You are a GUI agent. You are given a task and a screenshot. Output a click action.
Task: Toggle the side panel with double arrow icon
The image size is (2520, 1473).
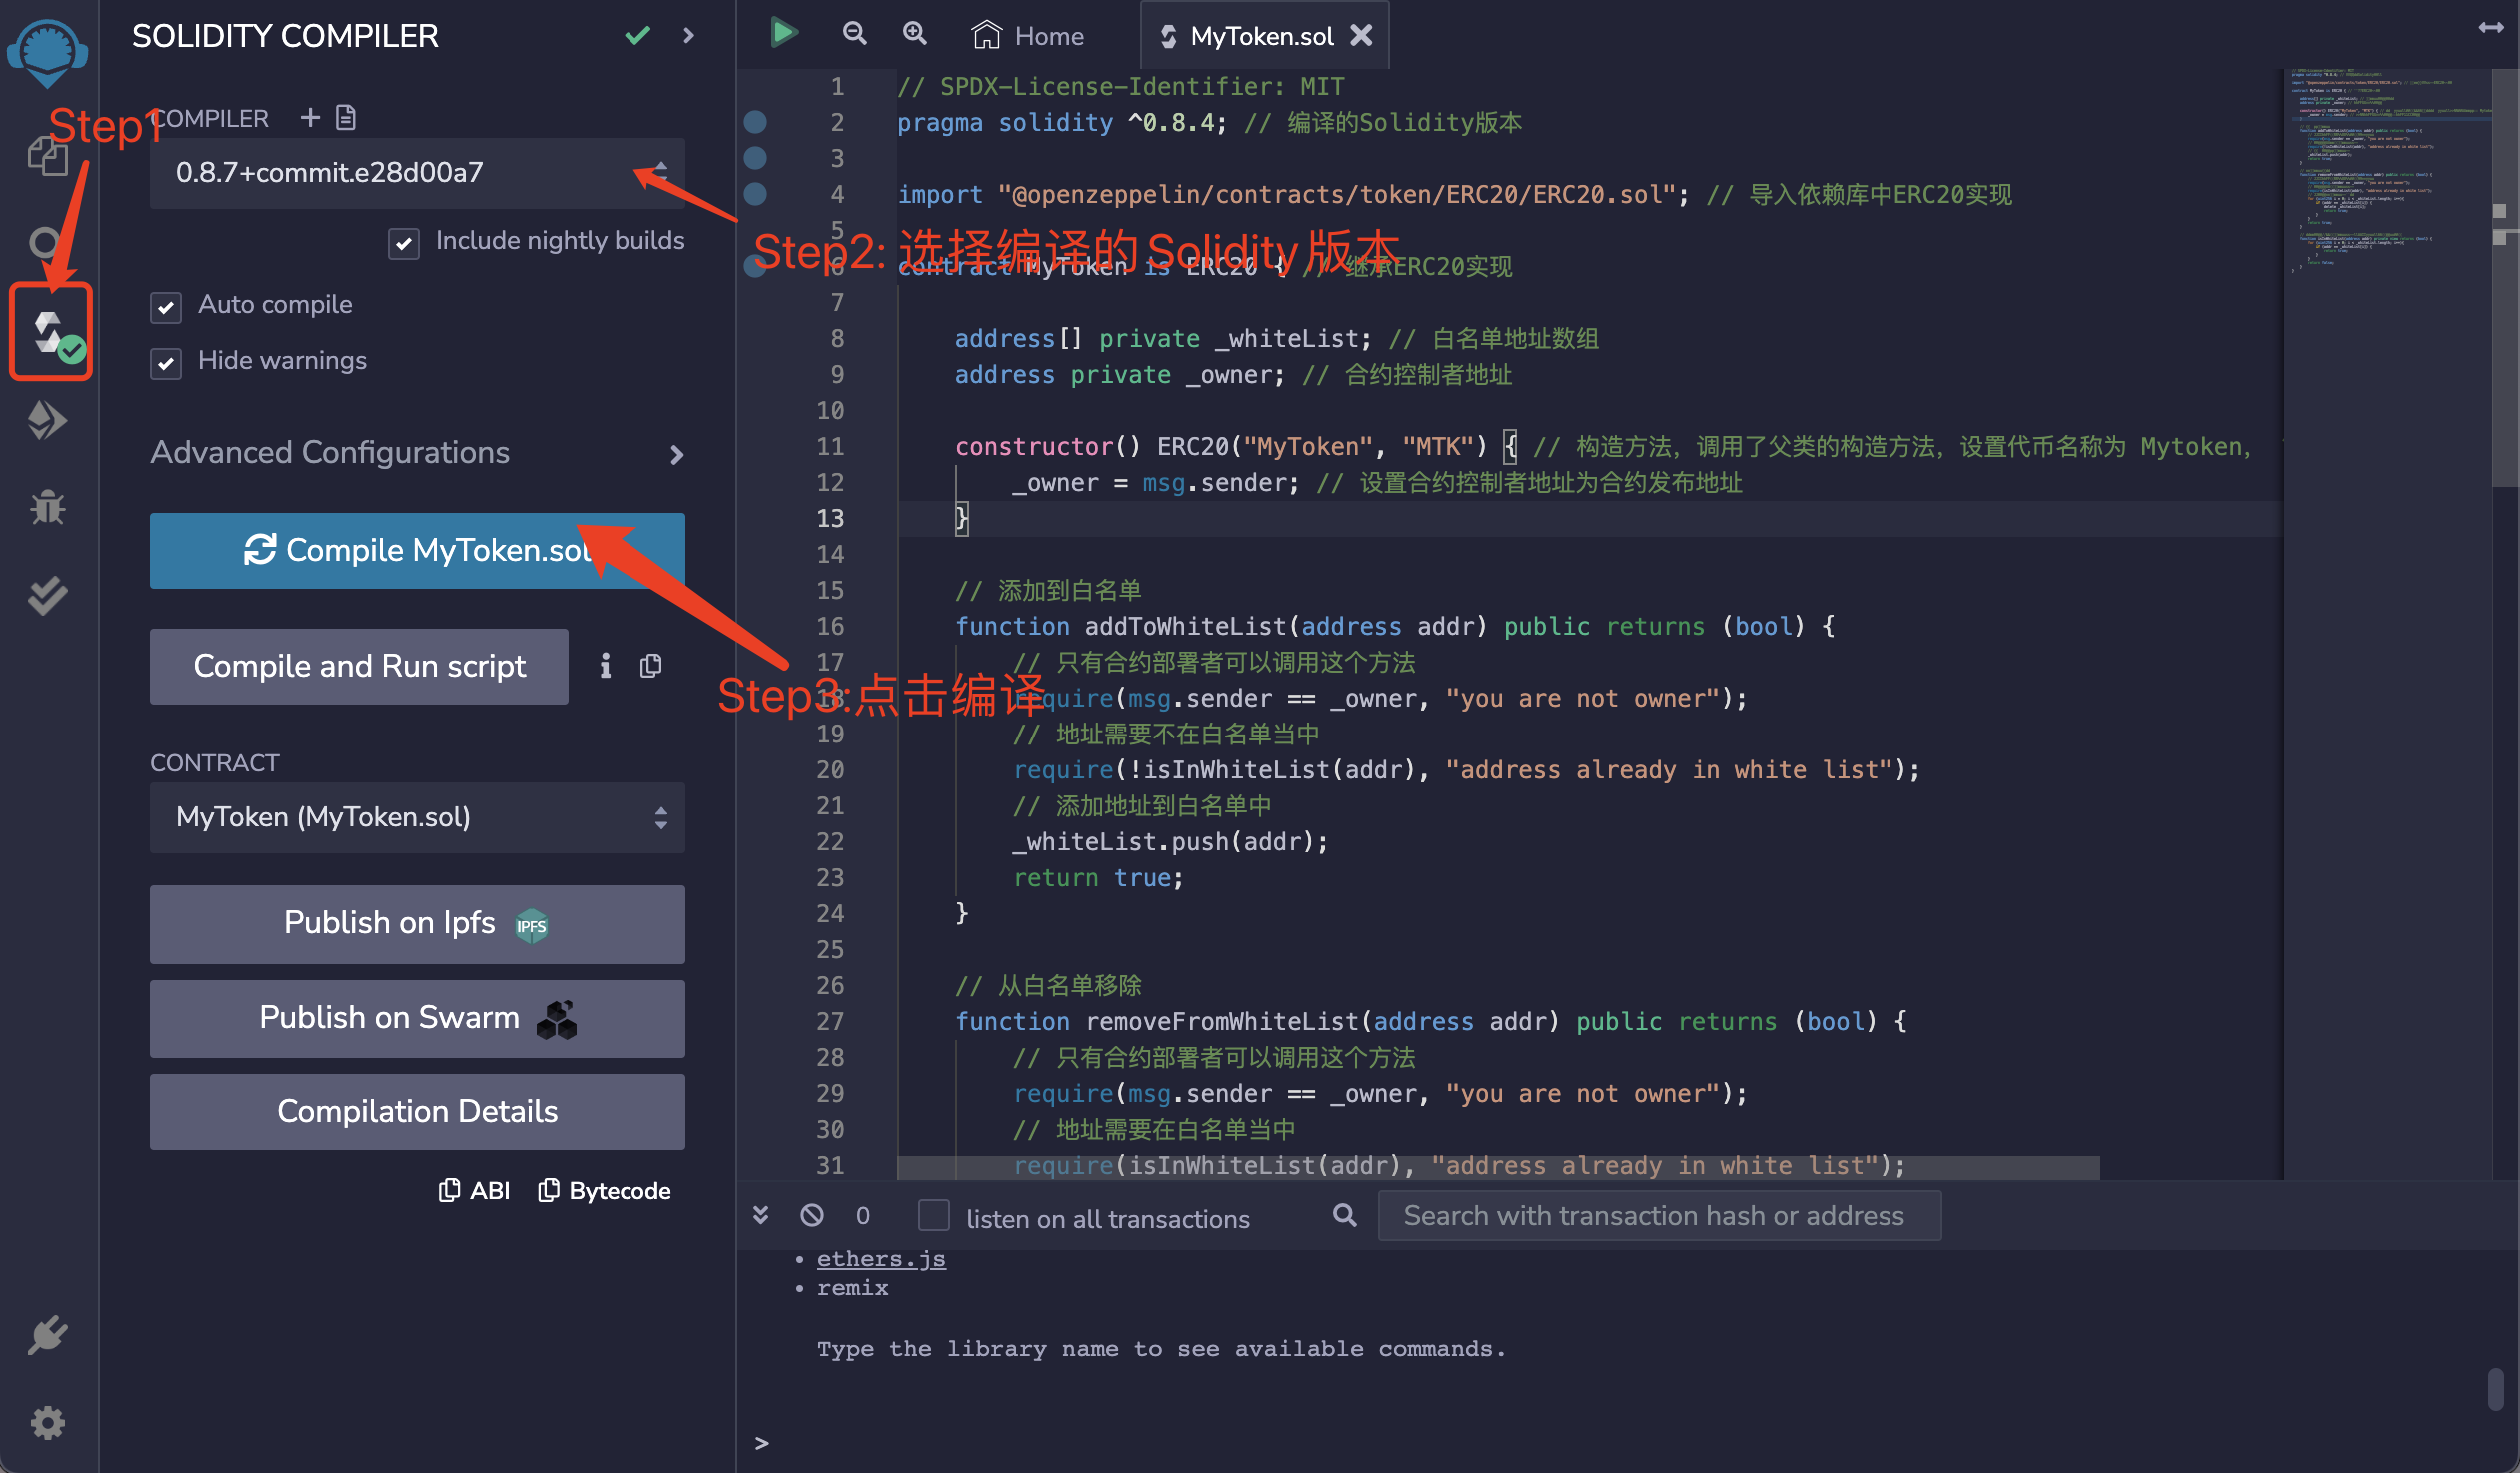tap(2491, 28)
